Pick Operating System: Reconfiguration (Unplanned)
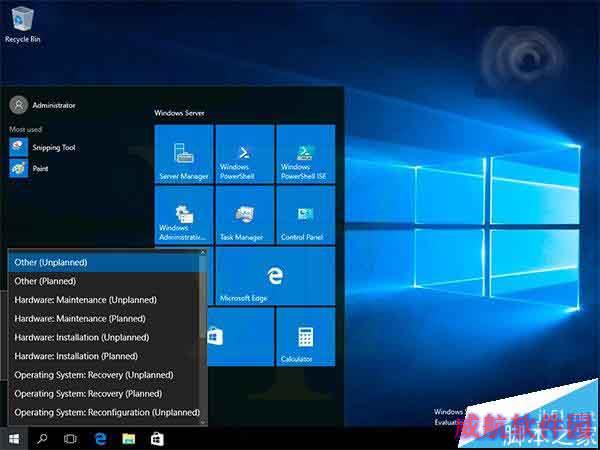Viewport: 600px width, 450px height. coord(103,412)
